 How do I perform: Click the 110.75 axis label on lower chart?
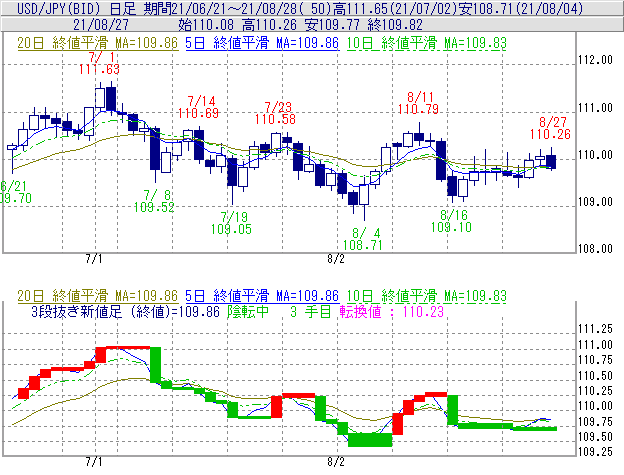(x=595, y=360)
